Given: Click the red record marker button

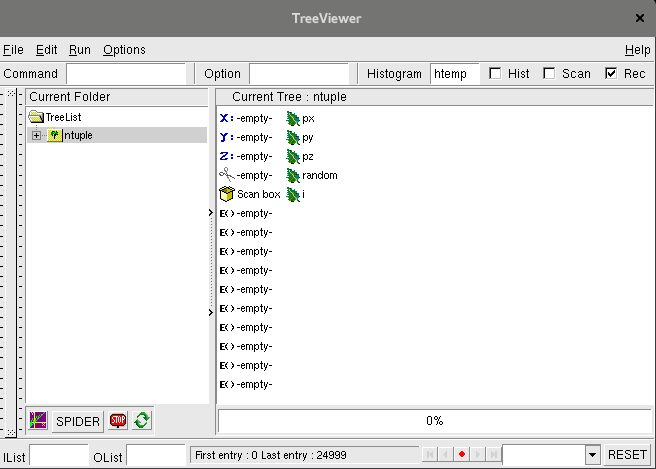Looking at the screenshot, I should tap(462, 454).
